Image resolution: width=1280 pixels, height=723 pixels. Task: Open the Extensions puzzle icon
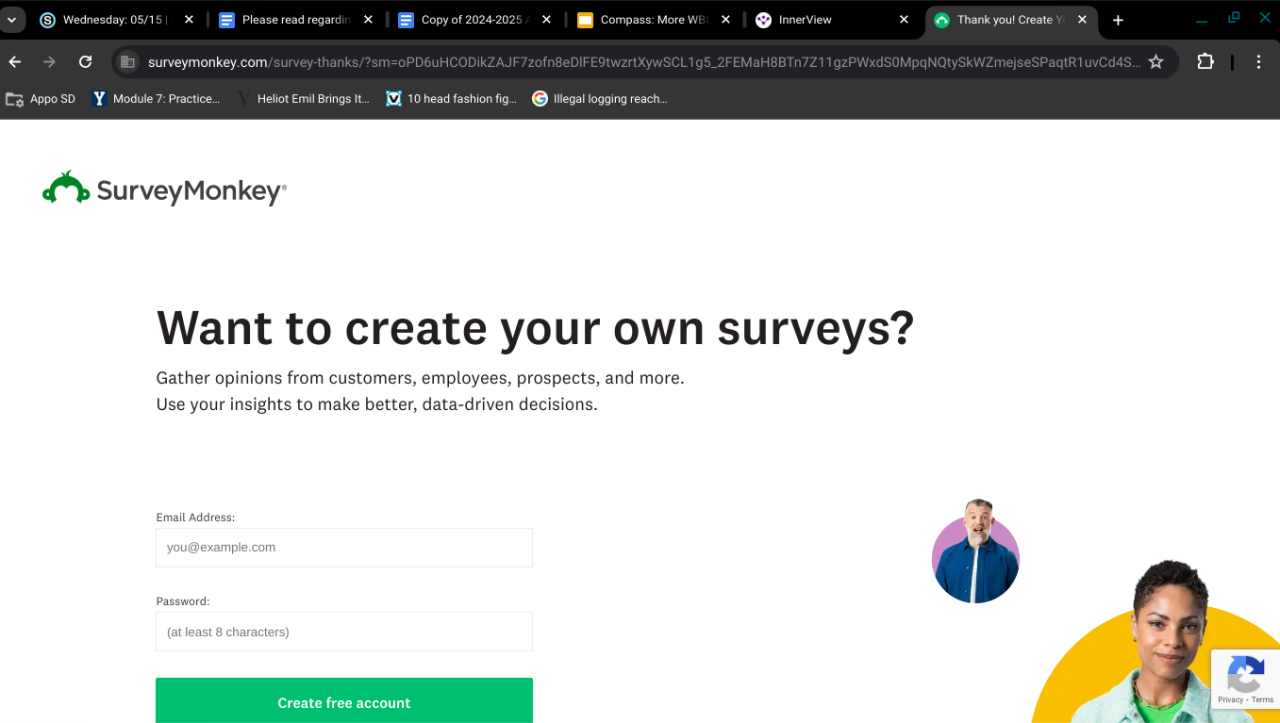tap(1205, 62)
